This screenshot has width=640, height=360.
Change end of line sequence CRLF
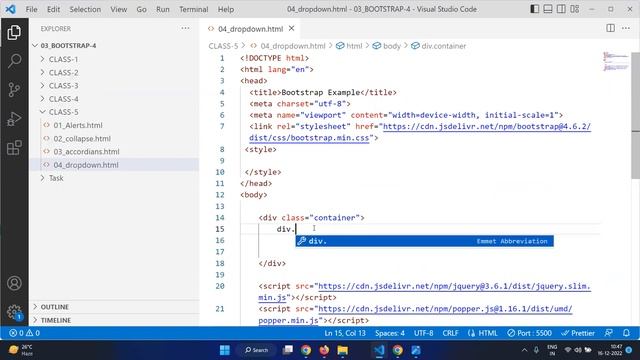pos(450,333)
